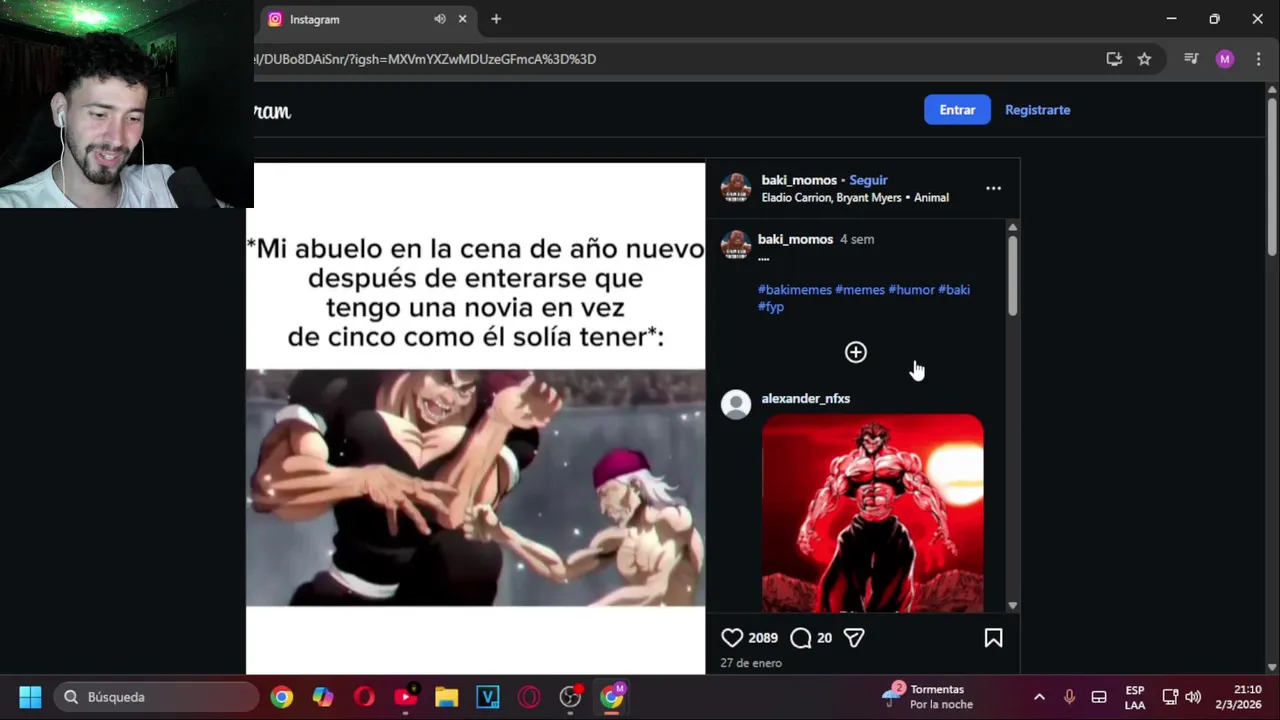Mute the Instagram tab audio icon
The image size is (1280, 720).
(x=440, y=19)
